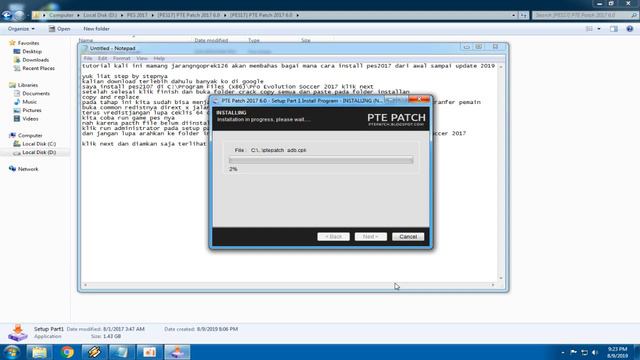The width and height of the screenshot is (640, 360).
Task: Open Notepad View menu
Action: pos(142,58)
